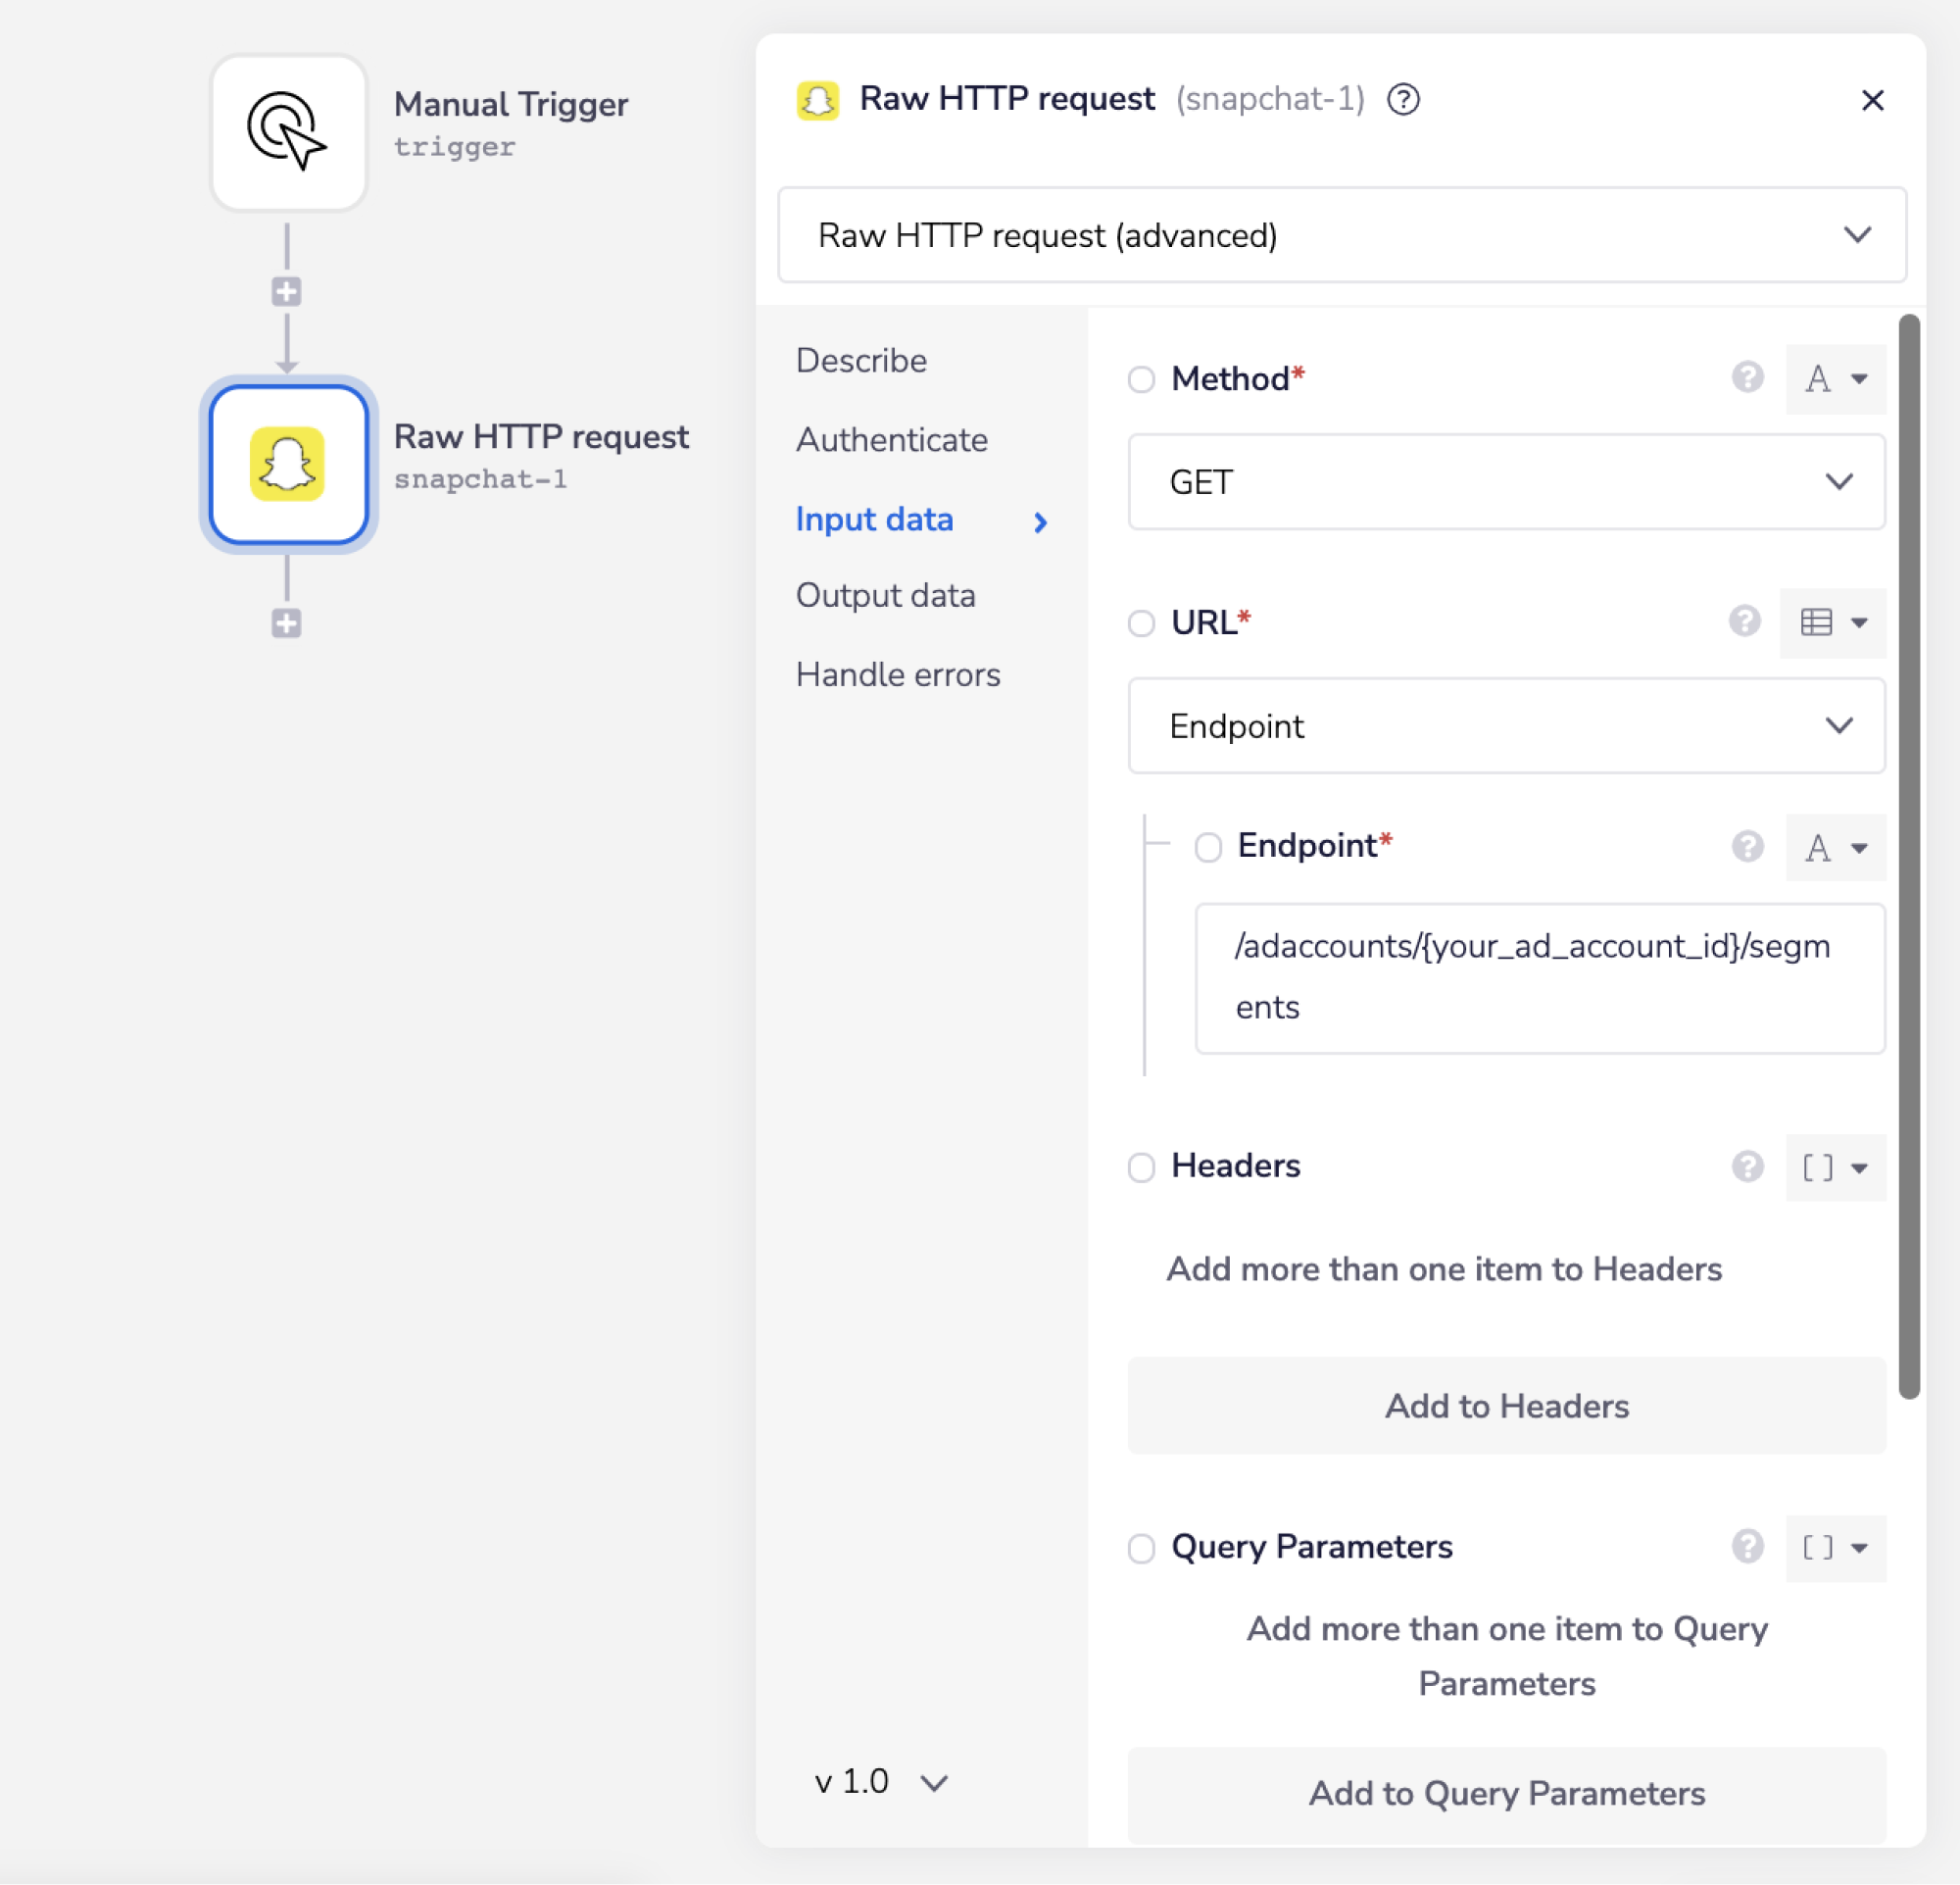This screenshot has height=1885, width=1960.
Task: Click the help icon for Method field
Action: click(x=1747, y=378)
